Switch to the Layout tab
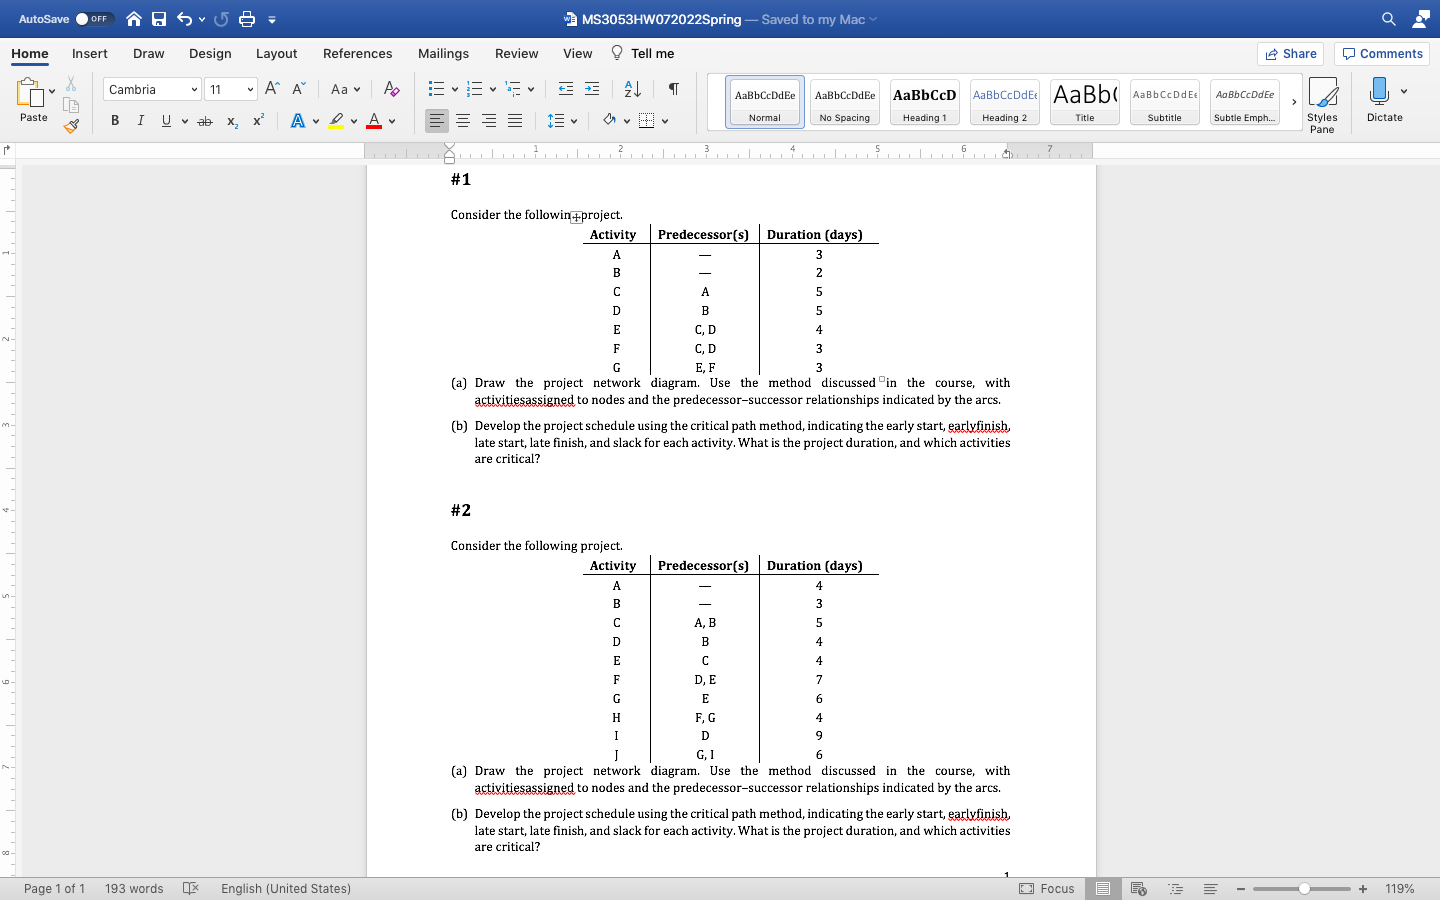 coord(276,54)
